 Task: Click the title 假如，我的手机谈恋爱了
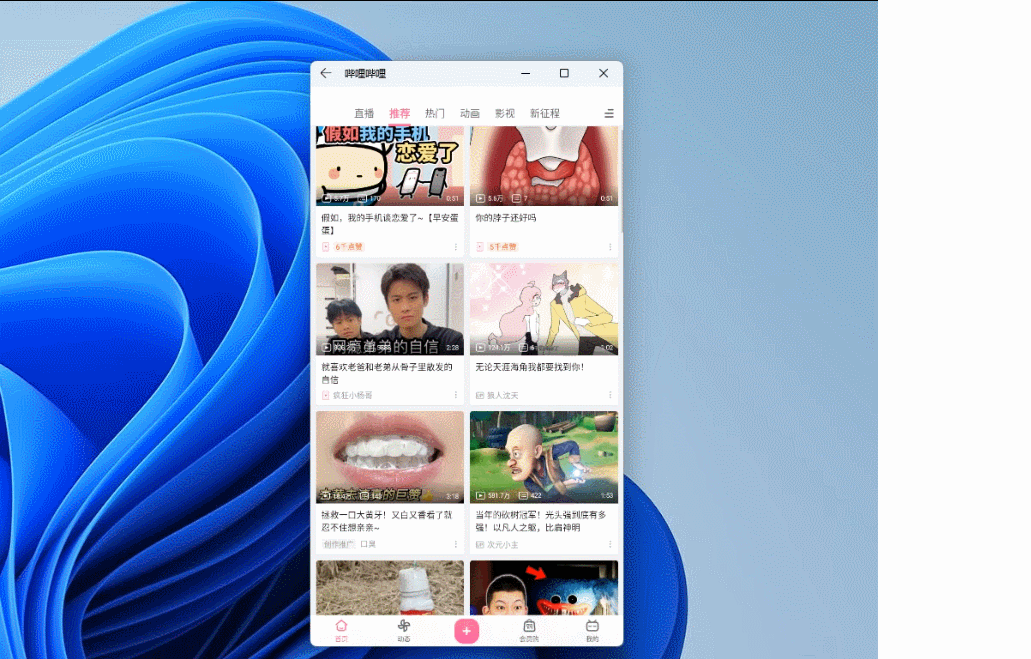389,224
